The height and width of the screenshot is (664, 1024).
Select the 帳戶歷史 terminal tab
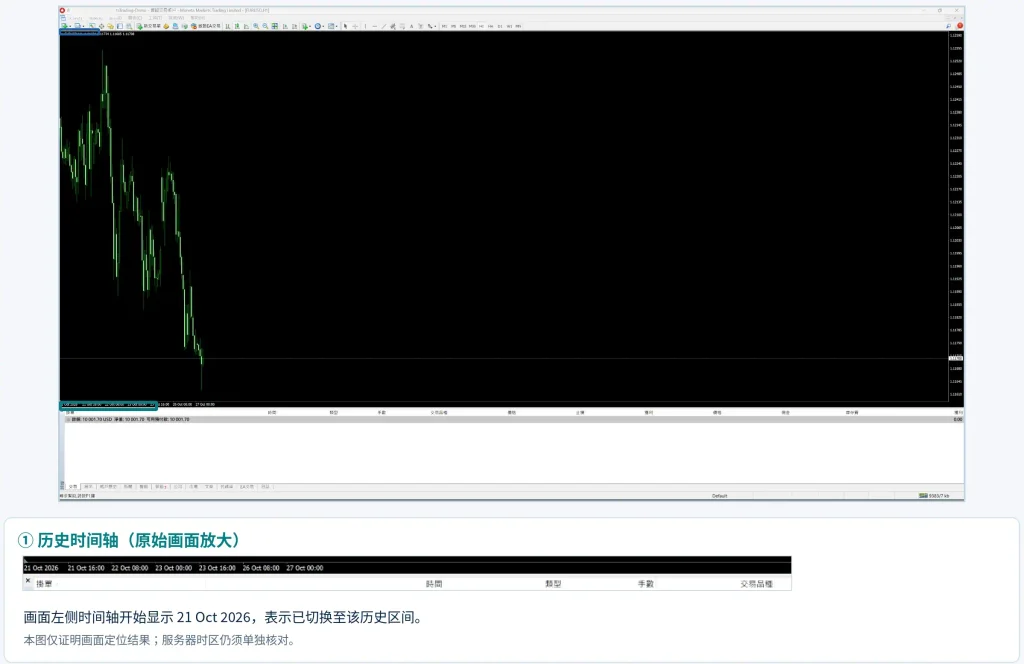tap(108, 486)
